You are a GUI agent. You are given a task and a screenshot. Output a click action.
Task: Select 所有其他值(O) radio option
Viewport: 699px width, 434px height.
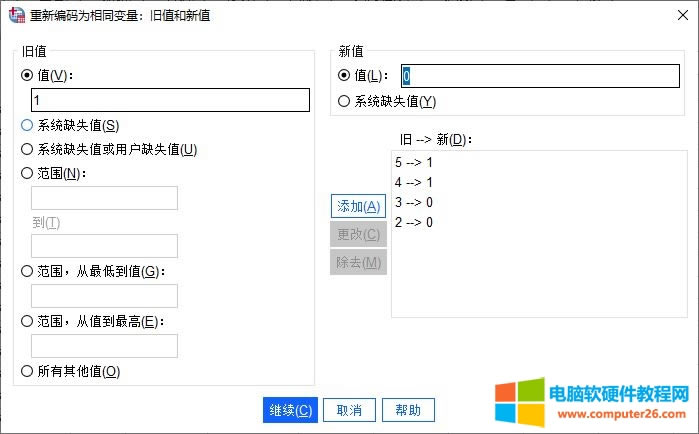click(x=27, y=371)
